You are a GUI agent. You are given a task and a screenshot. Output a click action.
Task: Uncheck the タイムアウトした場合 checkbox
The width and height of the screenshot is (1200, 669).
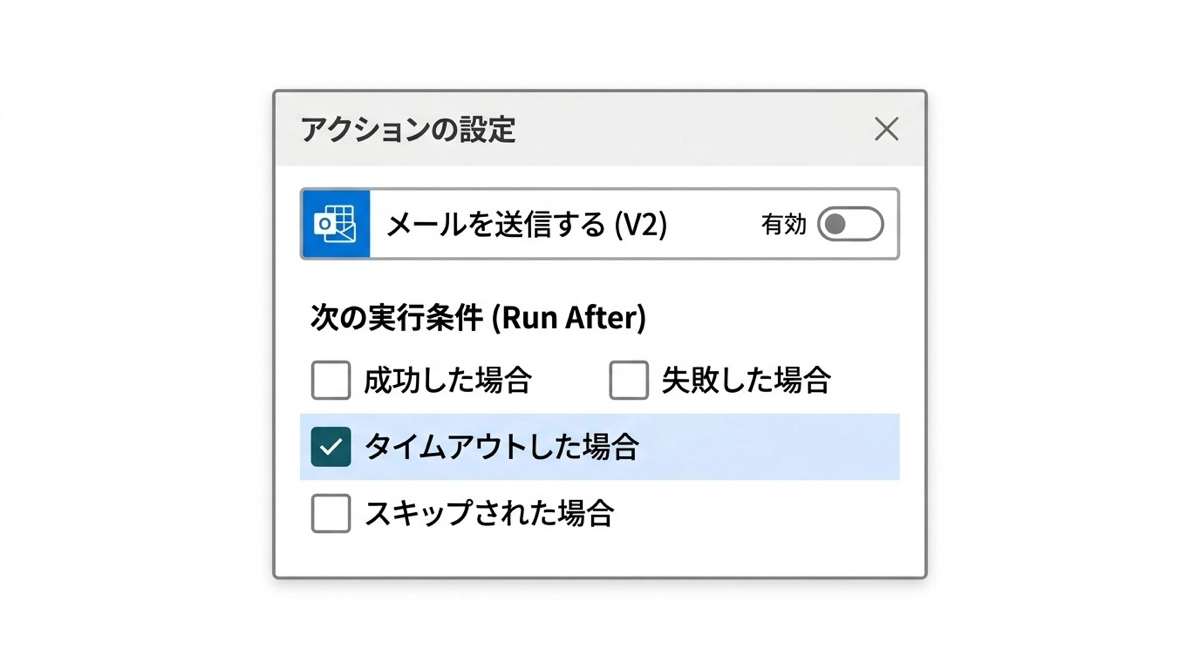(331, 447)
